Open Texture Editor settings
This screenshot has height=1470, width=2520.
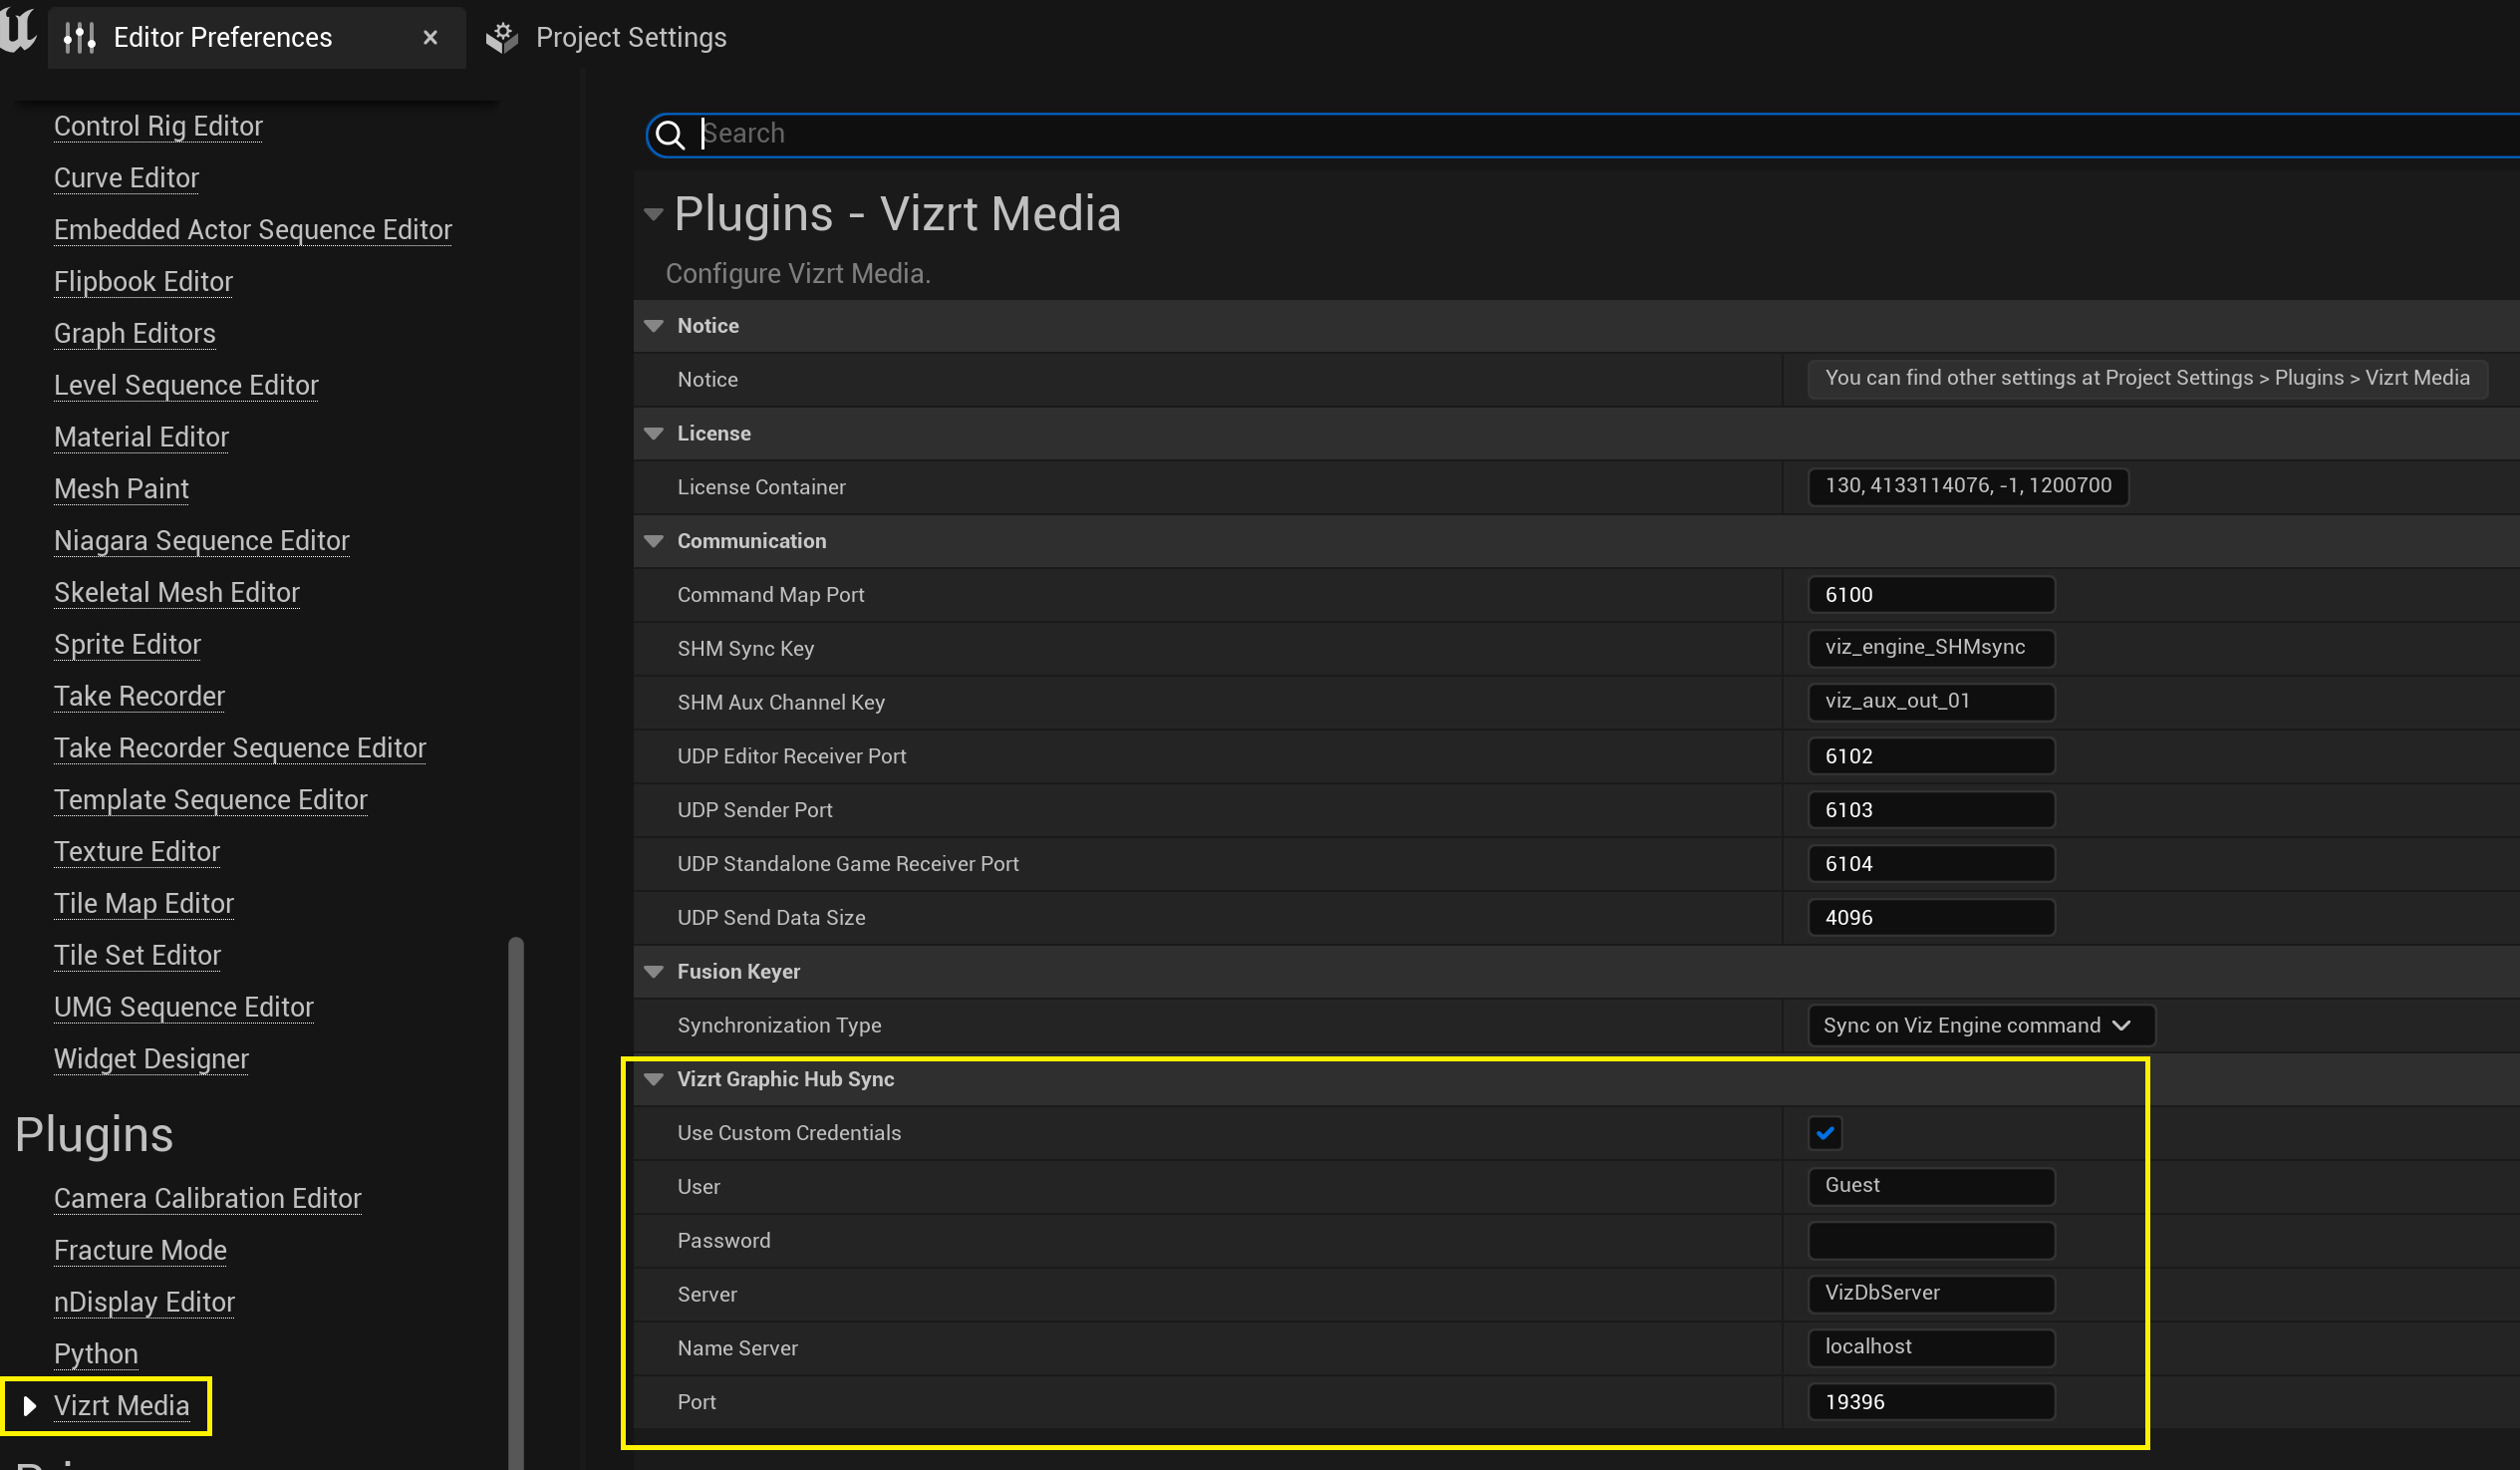pyautogui.click(x=137, y=852)
